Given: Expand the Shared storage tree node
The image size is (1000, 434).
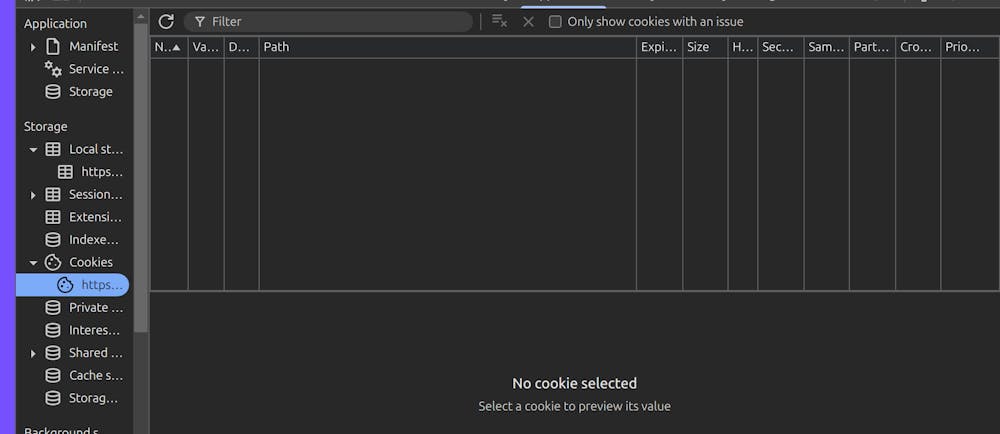Looking at the screenshot, I should [x=33, y=353].
